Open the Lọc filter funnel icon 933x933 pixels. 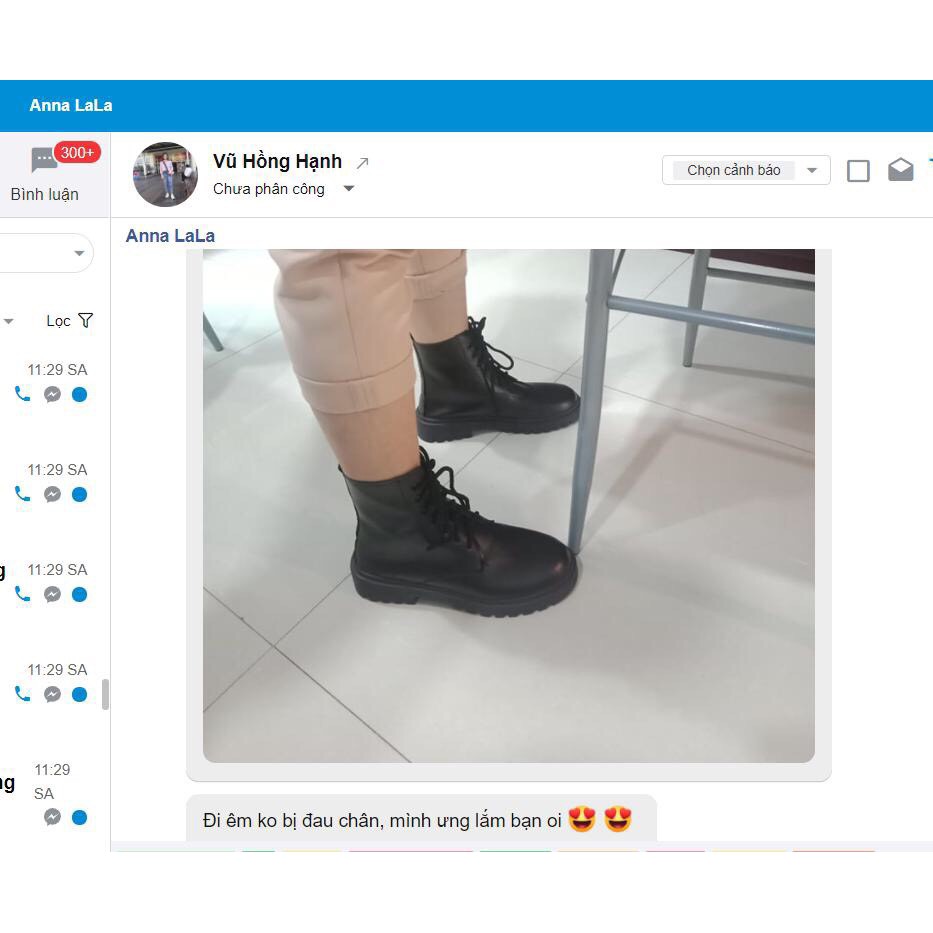(x=85, y=320)
